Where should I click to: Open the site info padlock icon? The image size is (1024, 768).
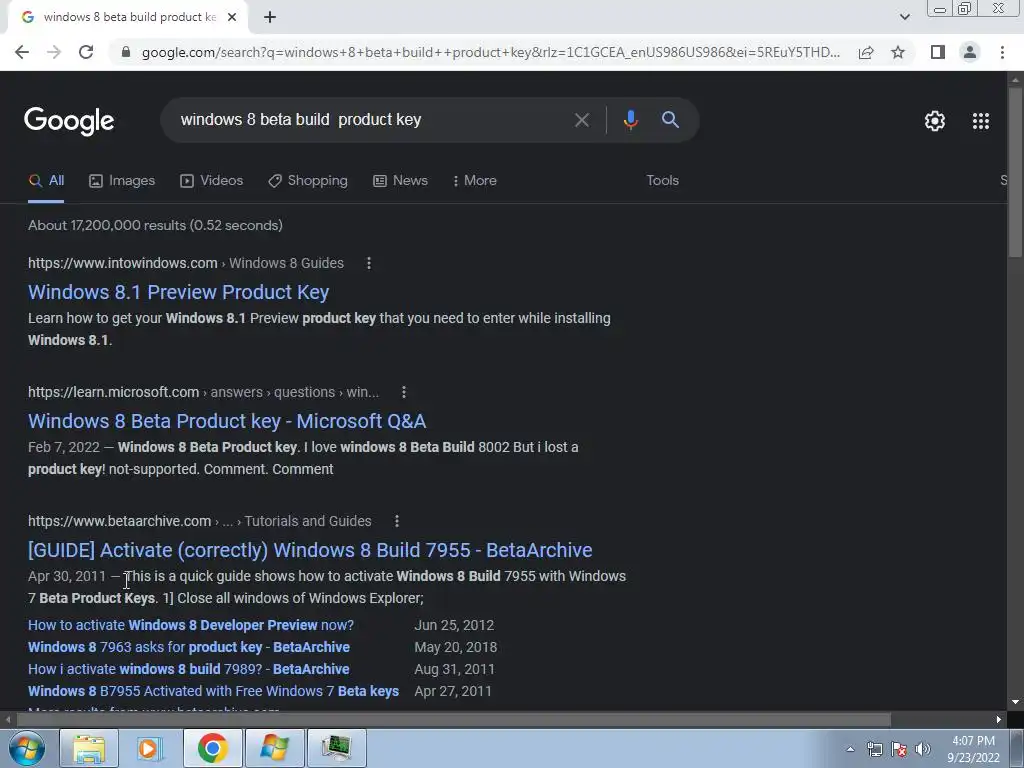126,52
